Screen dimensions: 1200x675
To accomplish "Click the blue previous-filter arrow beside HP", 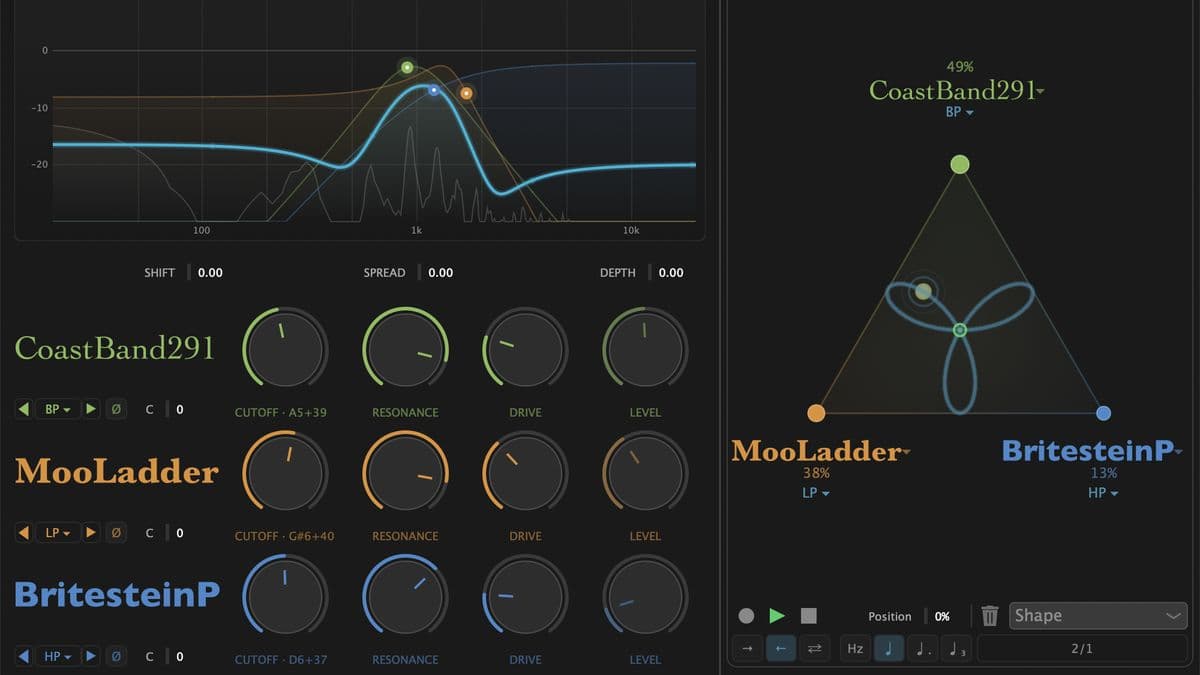I will coord(24,657).
